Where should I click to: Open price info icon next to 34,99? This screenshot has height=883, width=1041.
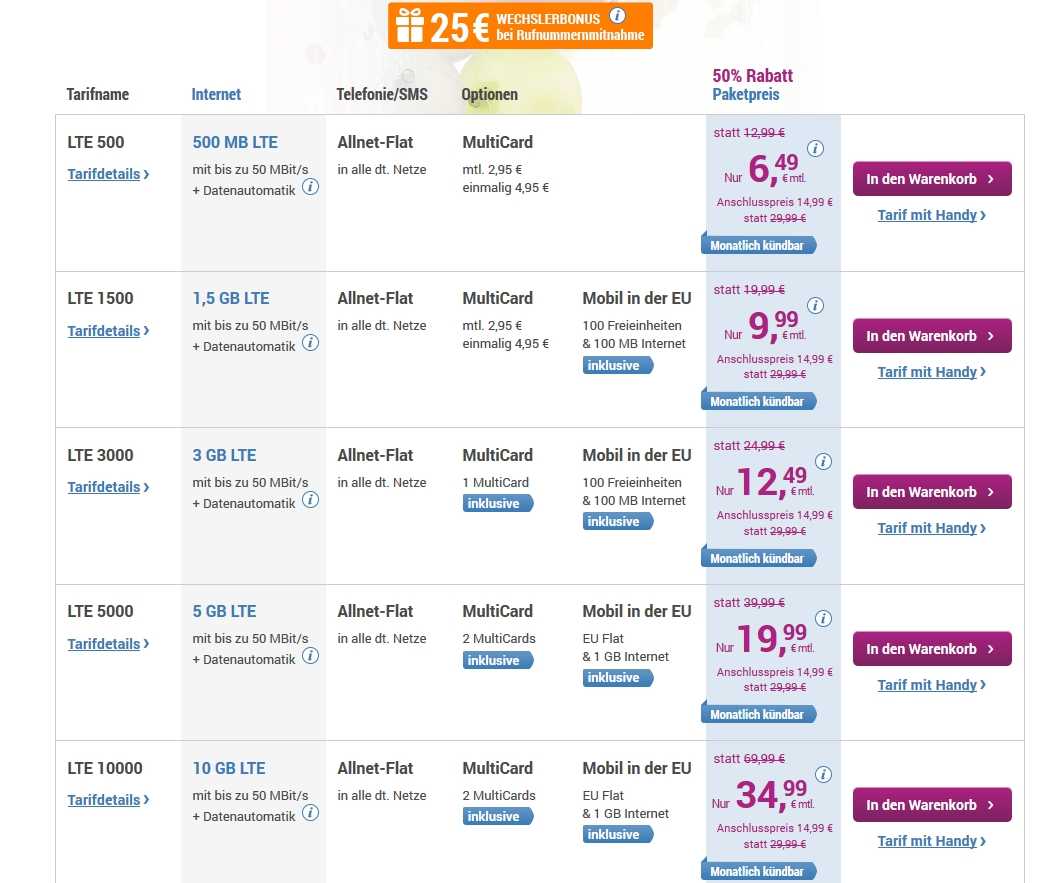pos(823,775)
